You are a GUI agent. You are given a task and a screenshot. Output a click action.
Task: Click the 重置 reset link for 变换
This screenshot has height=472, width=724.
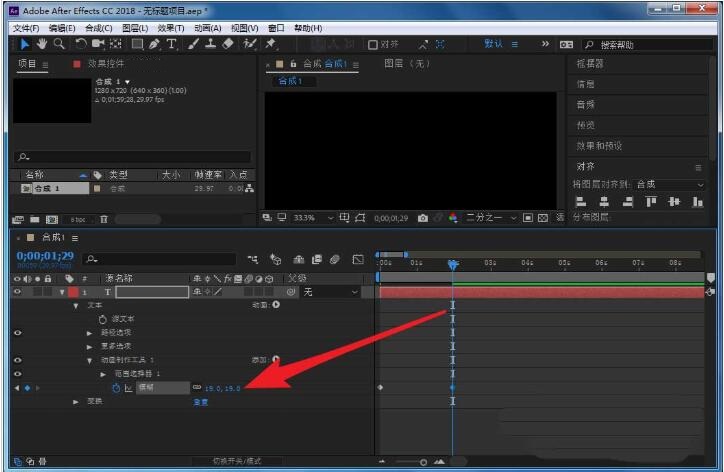200,402
